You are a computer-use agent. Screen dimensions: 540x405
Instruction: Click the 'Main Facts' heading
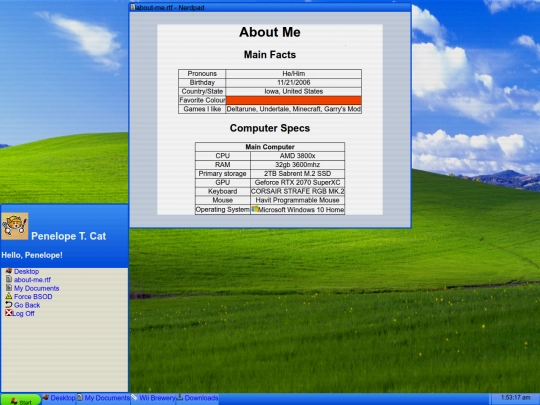click(270, 55)
